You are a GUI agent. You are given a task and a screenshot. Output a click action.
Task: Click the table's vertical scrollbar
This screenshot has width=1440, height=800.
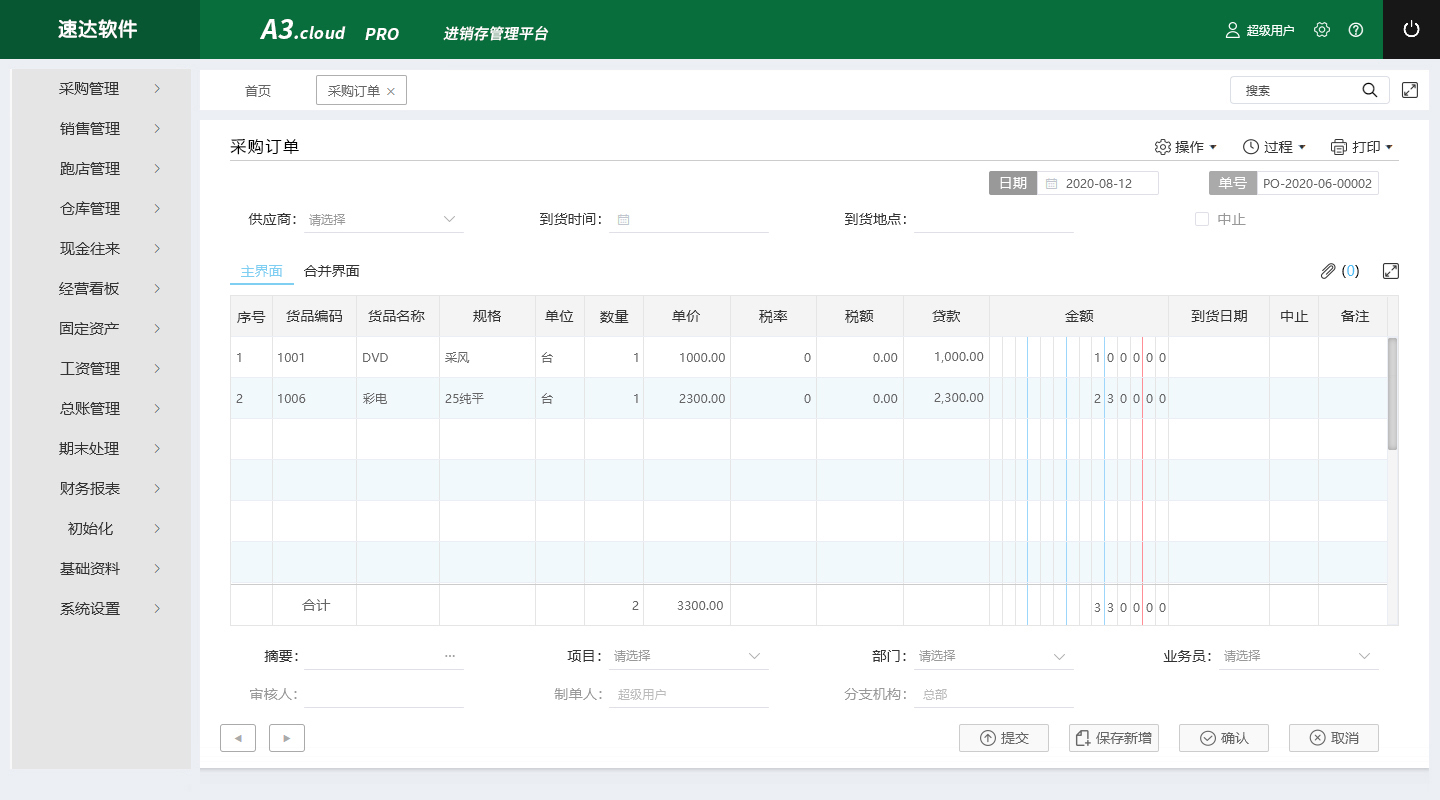(1392, 394)
